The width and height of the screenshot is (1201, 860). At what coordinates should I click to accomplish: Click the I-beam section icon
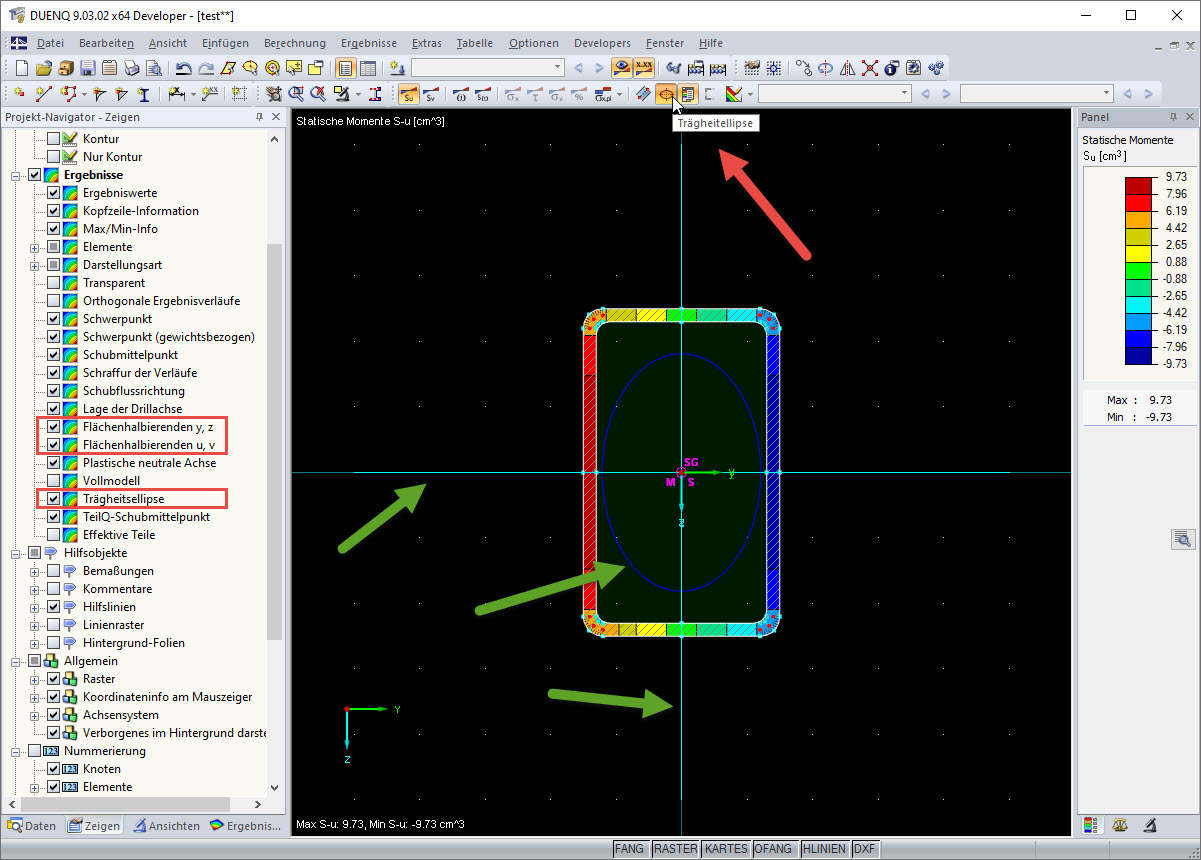click(x=143, y=94)
